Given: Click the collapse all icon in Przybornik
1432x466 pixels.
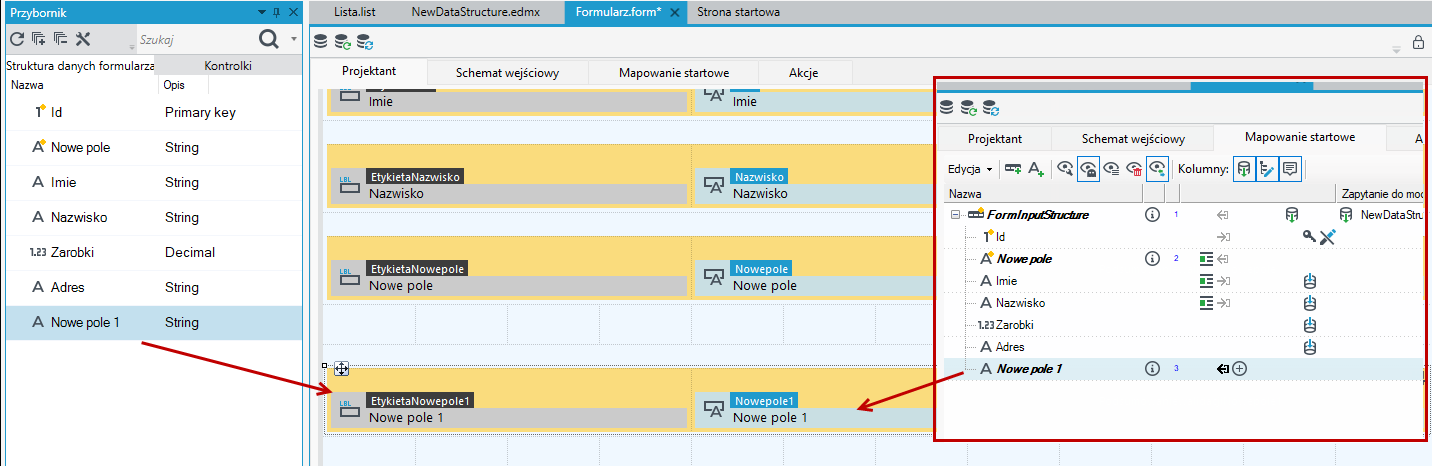Looking at the screenshot, I should pyautogui.click(x=60, y=39).
